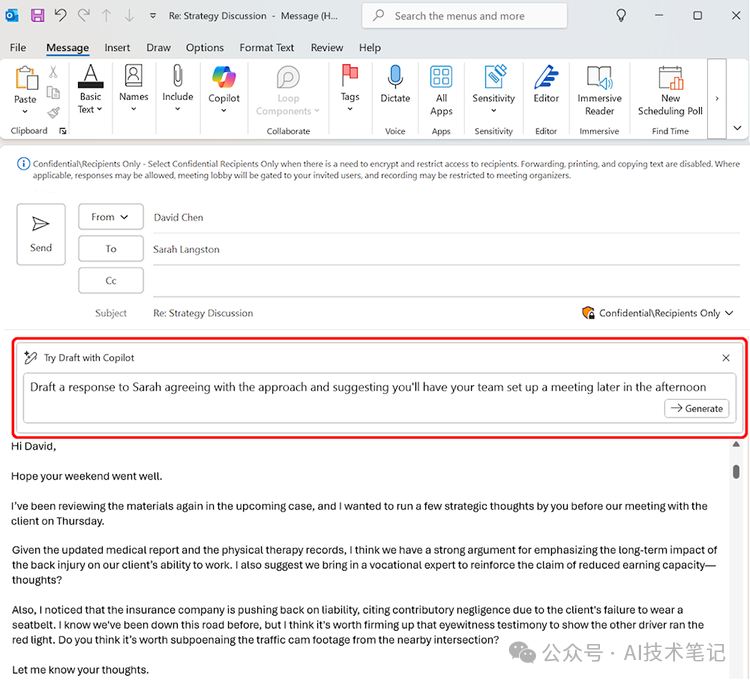Click the Redo arrow icon
The height and width of the screenshot is (683, 750).
click(84, 15)
